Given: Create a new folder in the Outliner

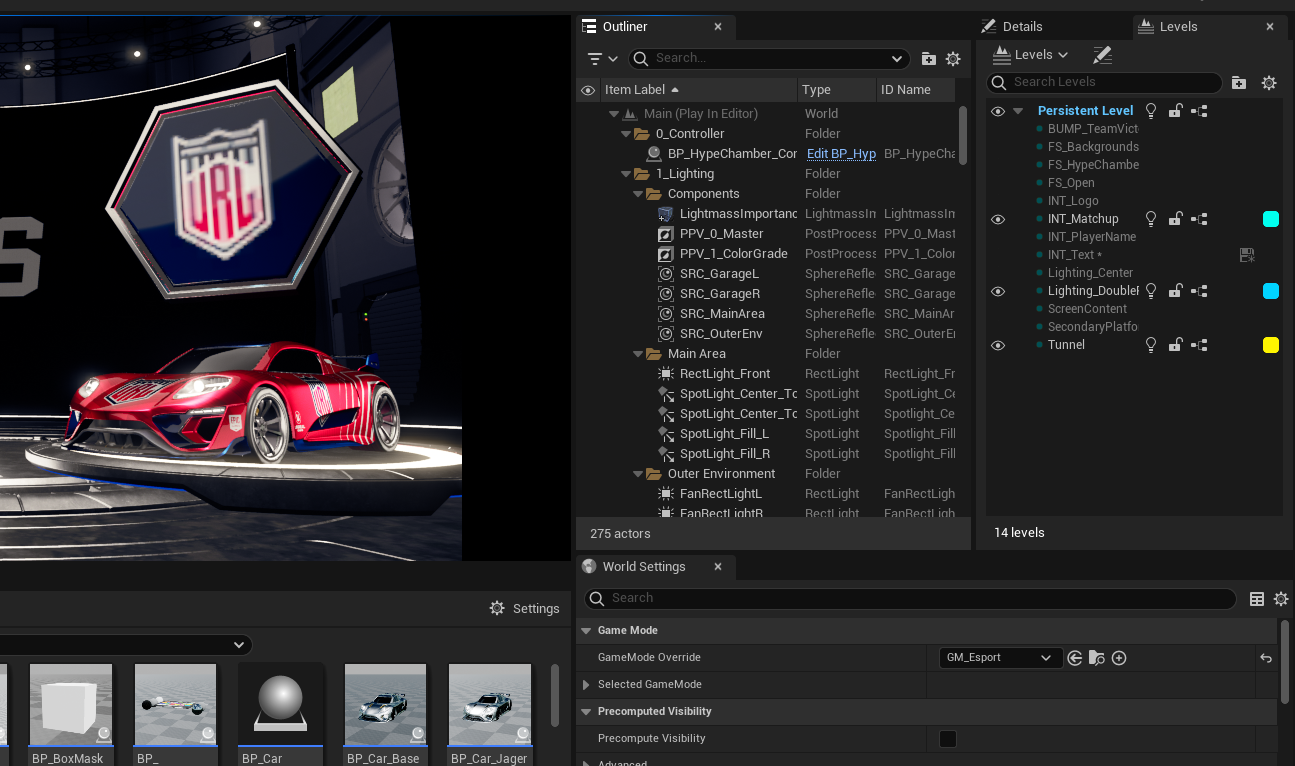Looking at the screenshot, I should (x=929, y=59).
